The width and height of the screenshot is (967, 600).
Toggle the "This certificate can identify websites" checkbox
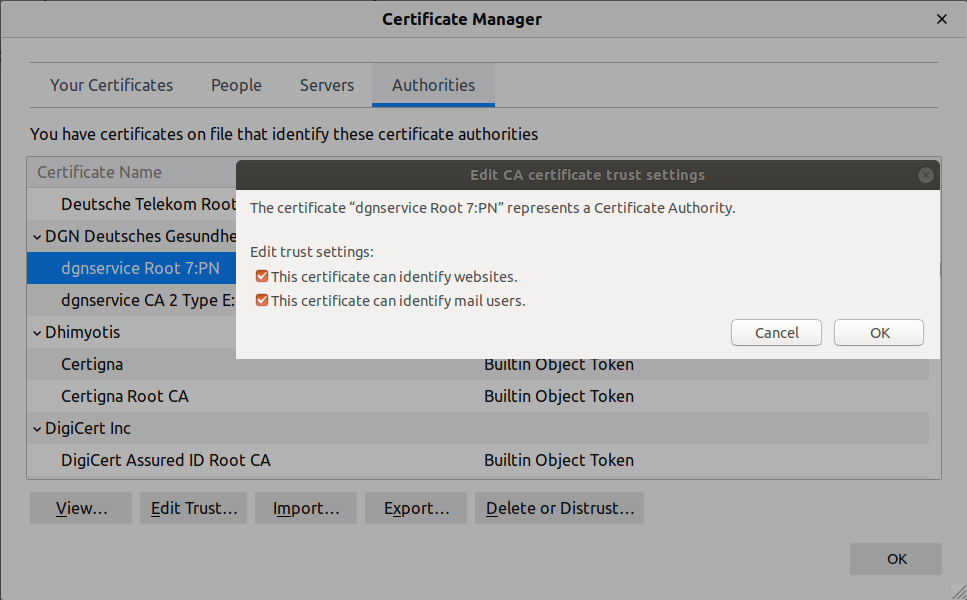(x=261, y=276)
